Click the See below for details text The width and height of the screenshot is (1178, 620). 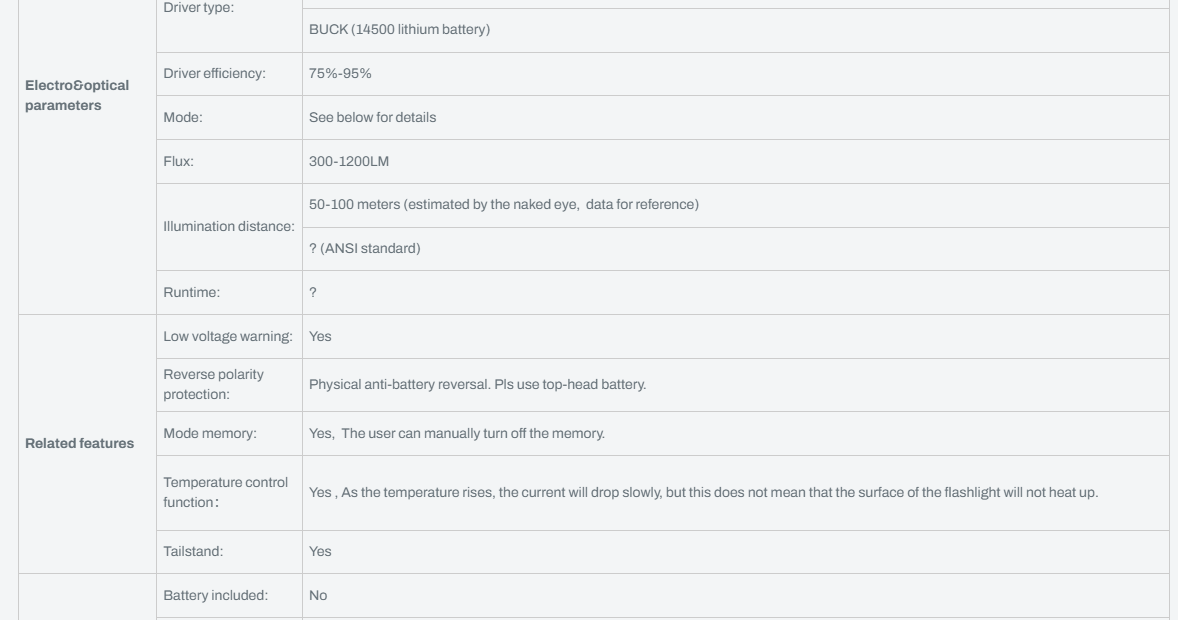[372, 117]
